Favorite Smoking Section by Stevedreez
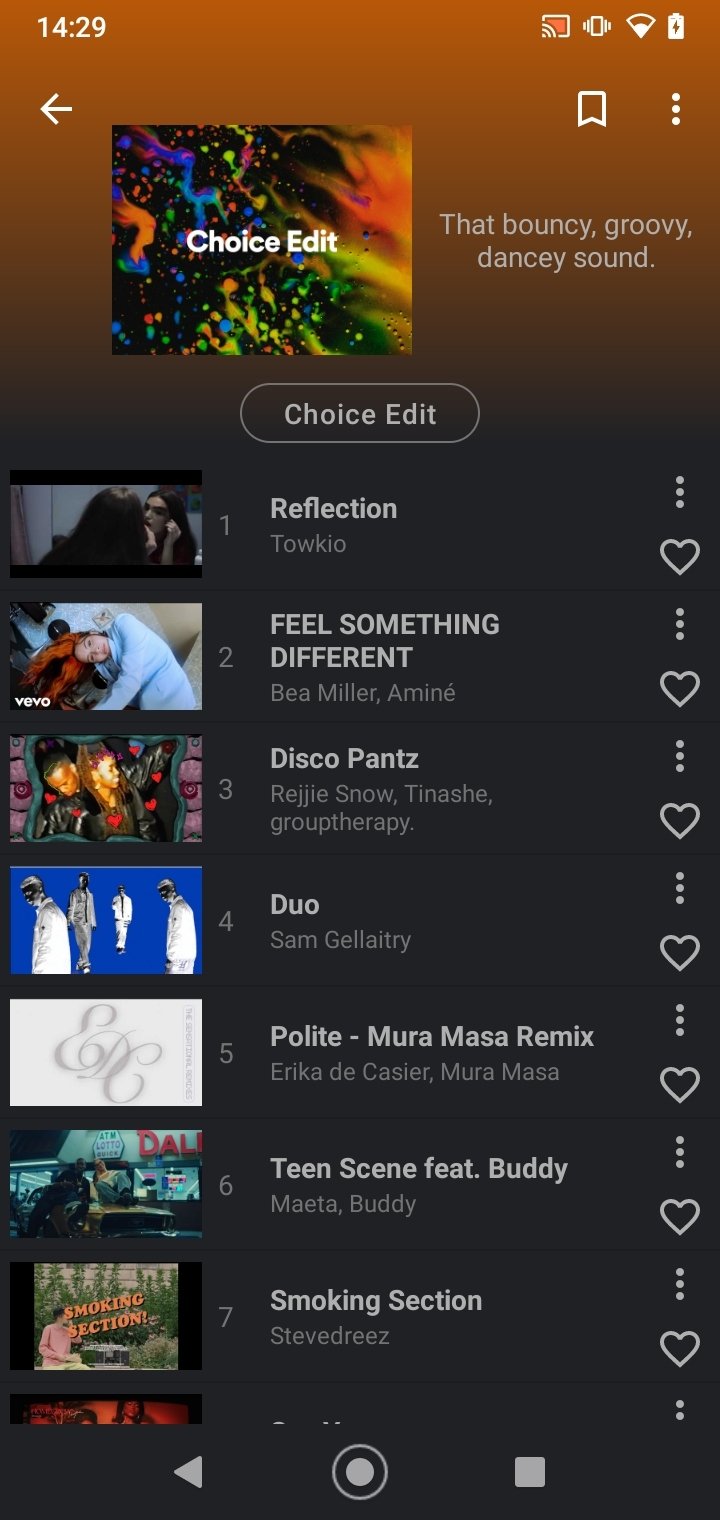The image size is (720, 1520). [x=679, y=1349]
